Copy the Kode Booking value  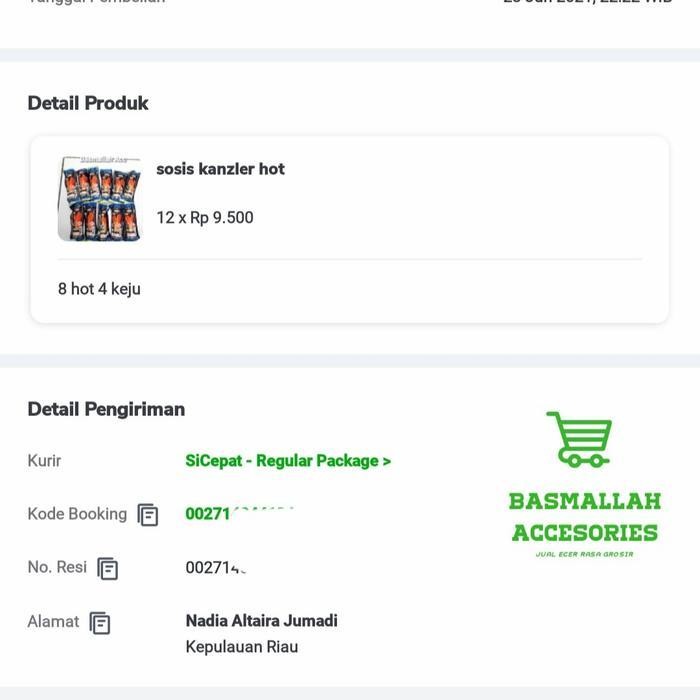[148, 515]
